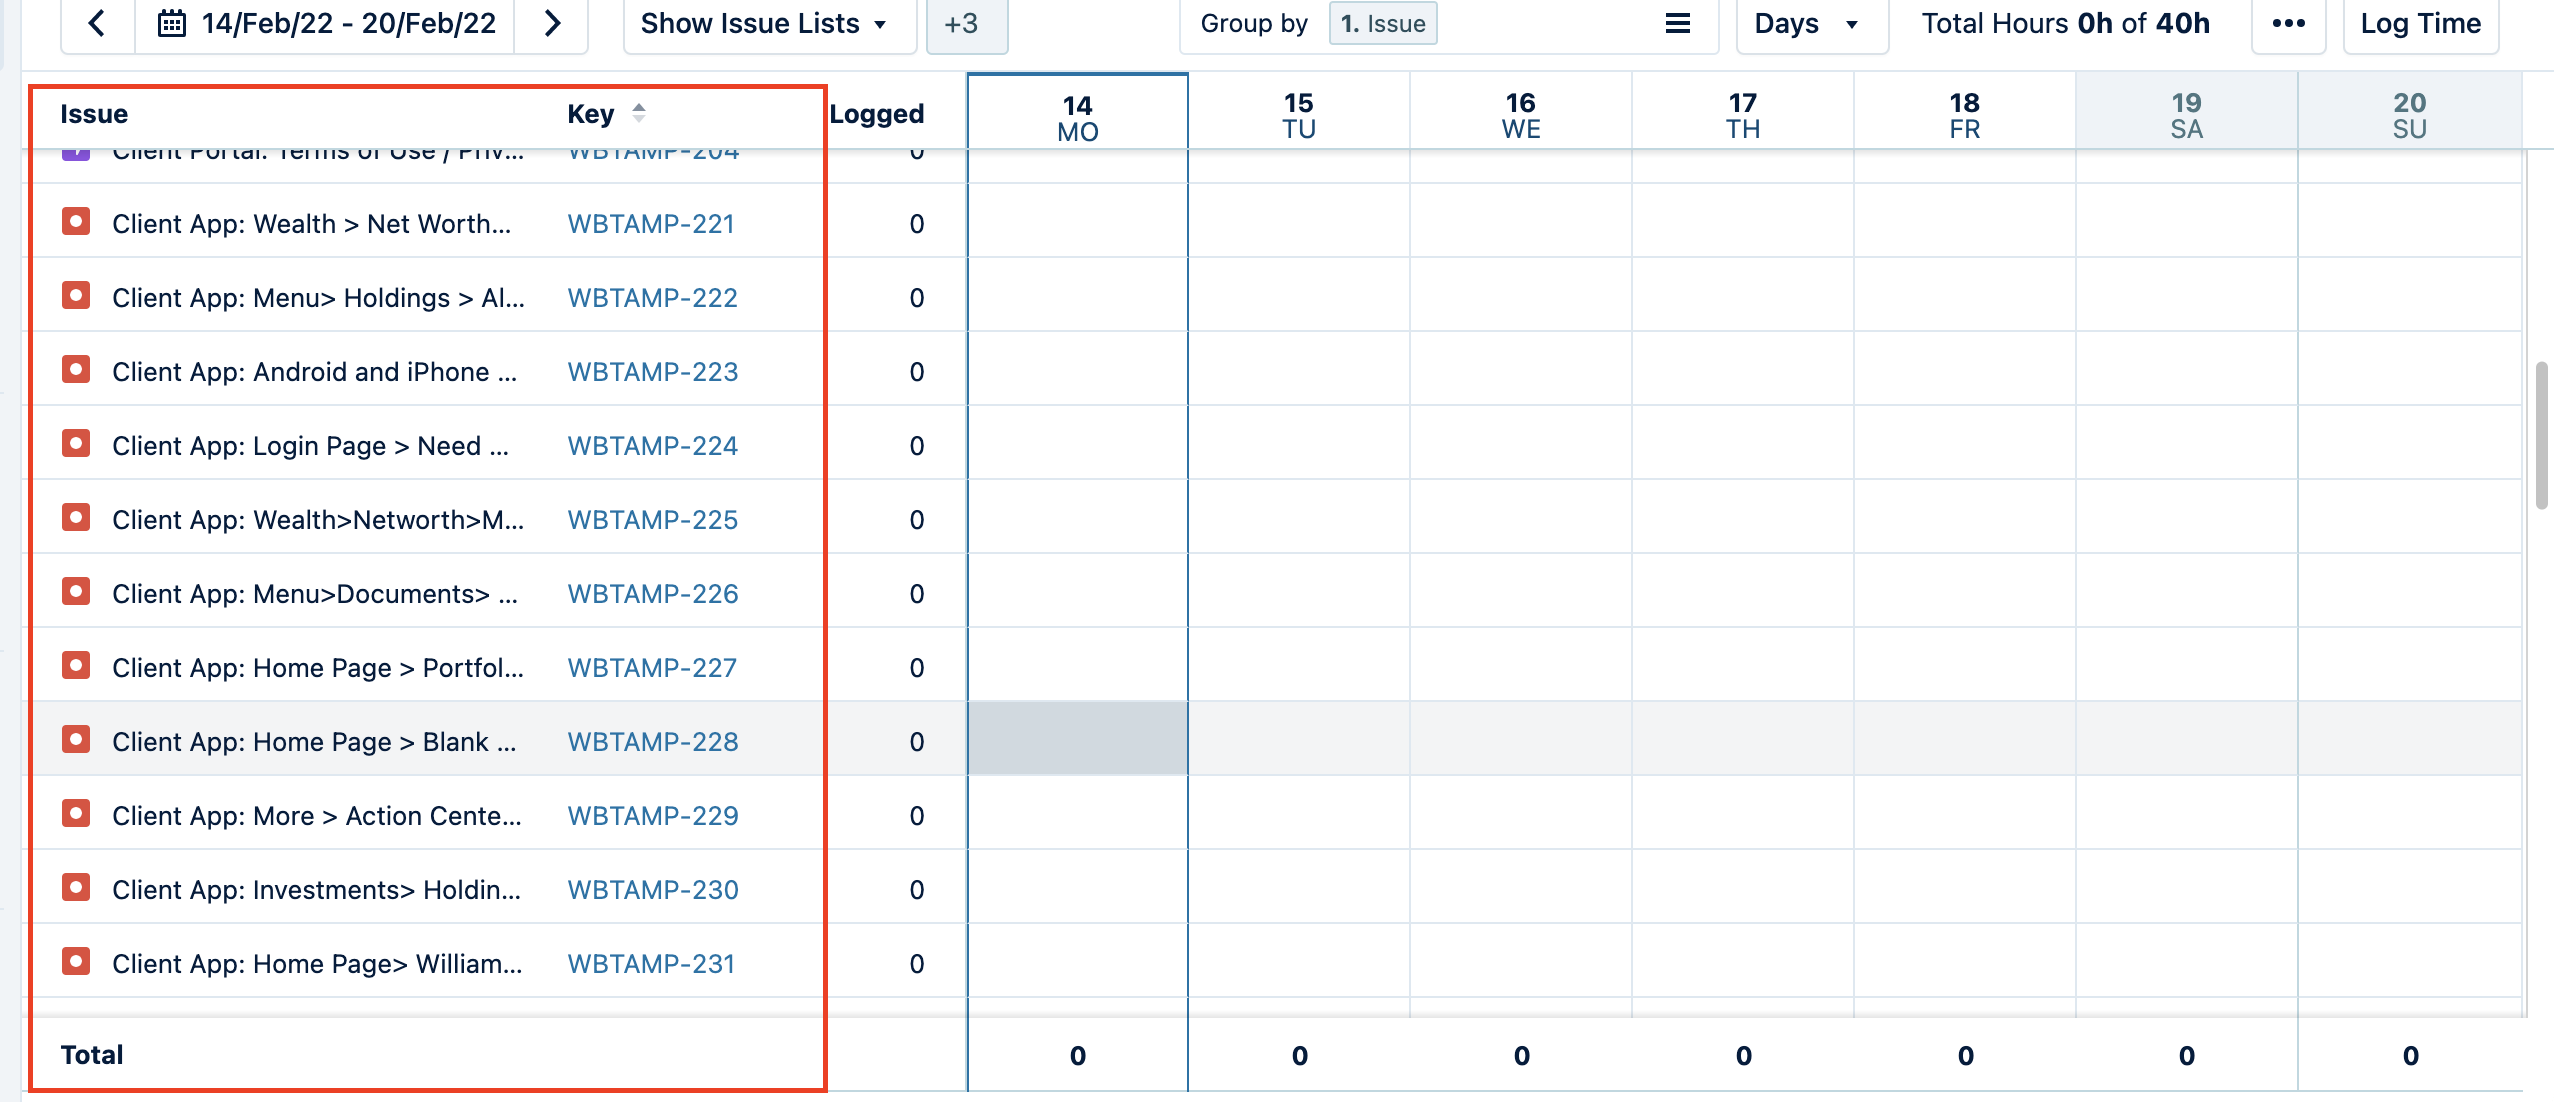Click the hamburger view-options icon

(1676, 23)
